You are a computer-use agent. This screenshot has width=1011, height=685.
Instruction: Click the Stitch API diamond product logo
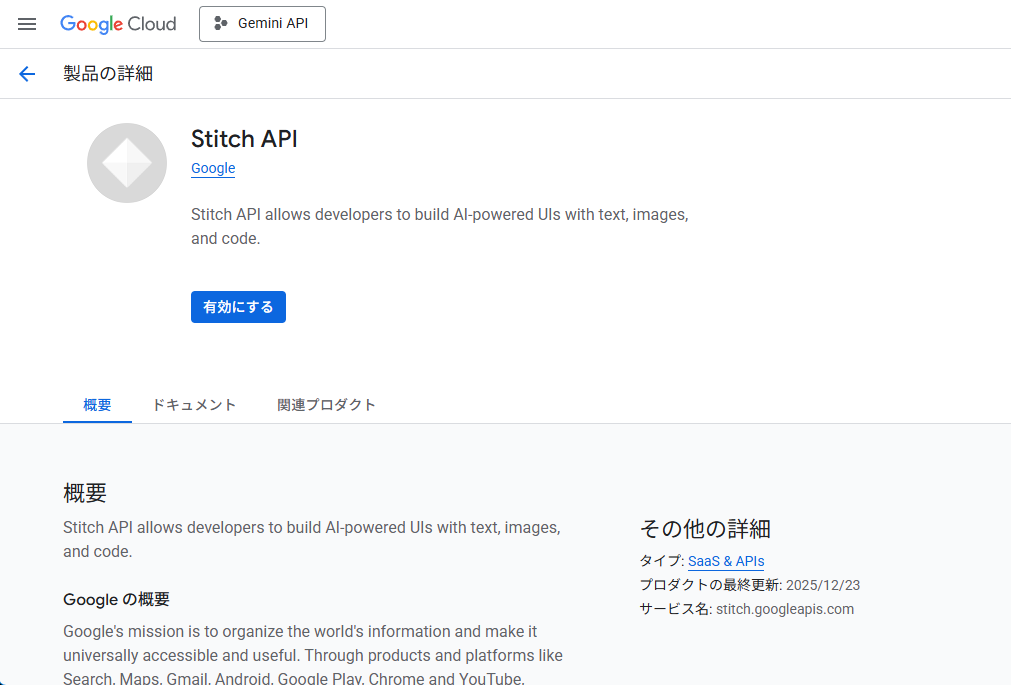127,163
